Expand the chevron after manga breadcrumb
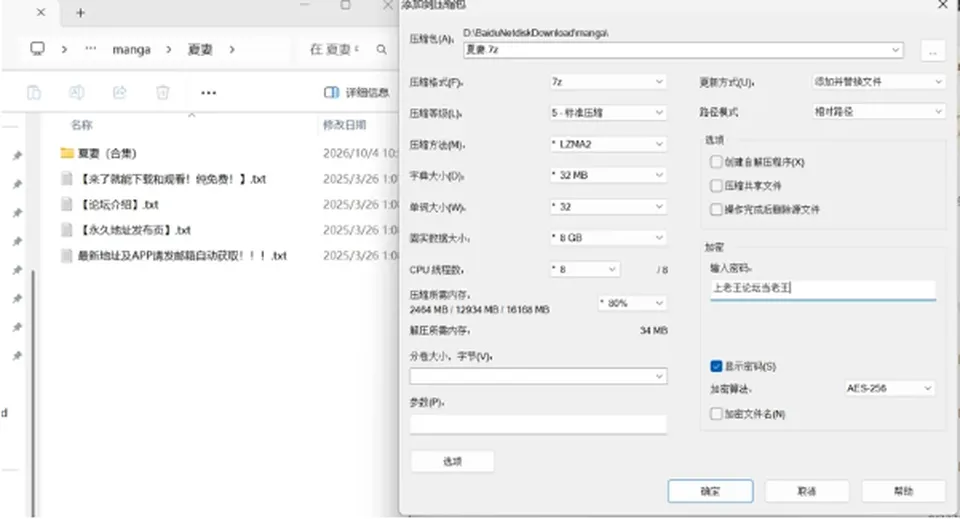Image resolution: width=960 pixels, height=519 pixels. point(169,50)
